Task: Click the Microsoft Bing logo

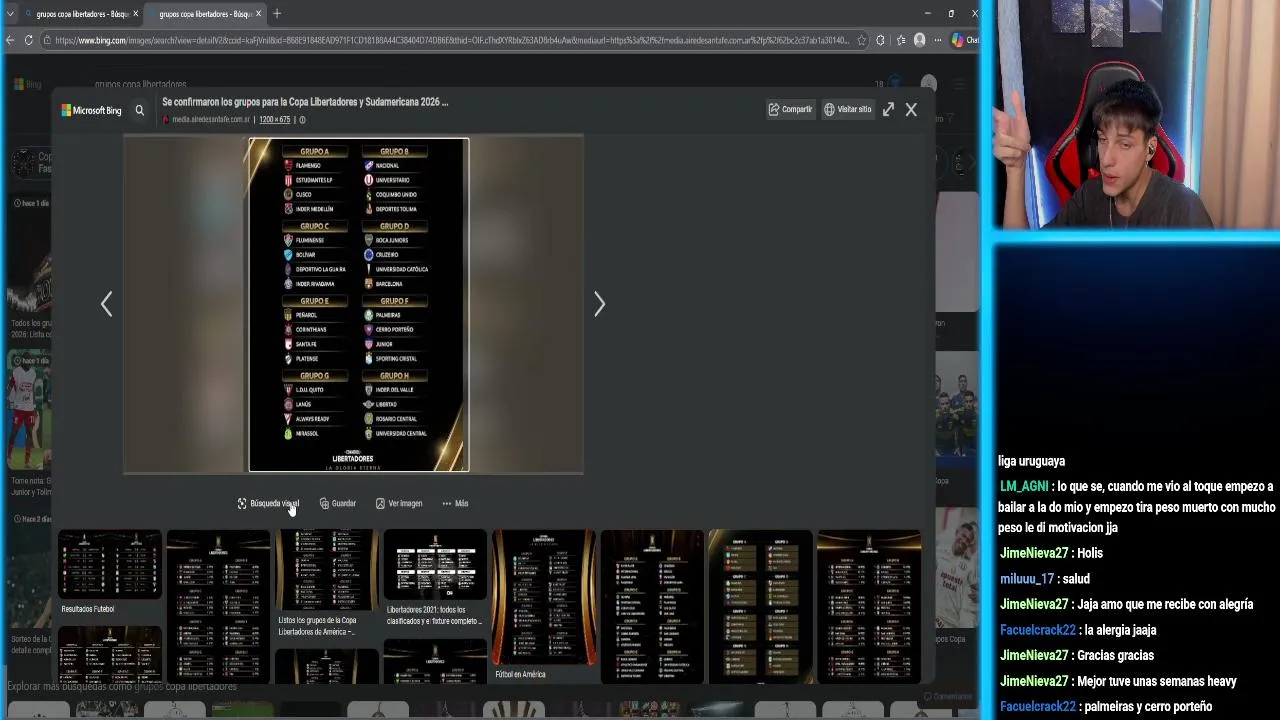Action: (x=91, y=110)
